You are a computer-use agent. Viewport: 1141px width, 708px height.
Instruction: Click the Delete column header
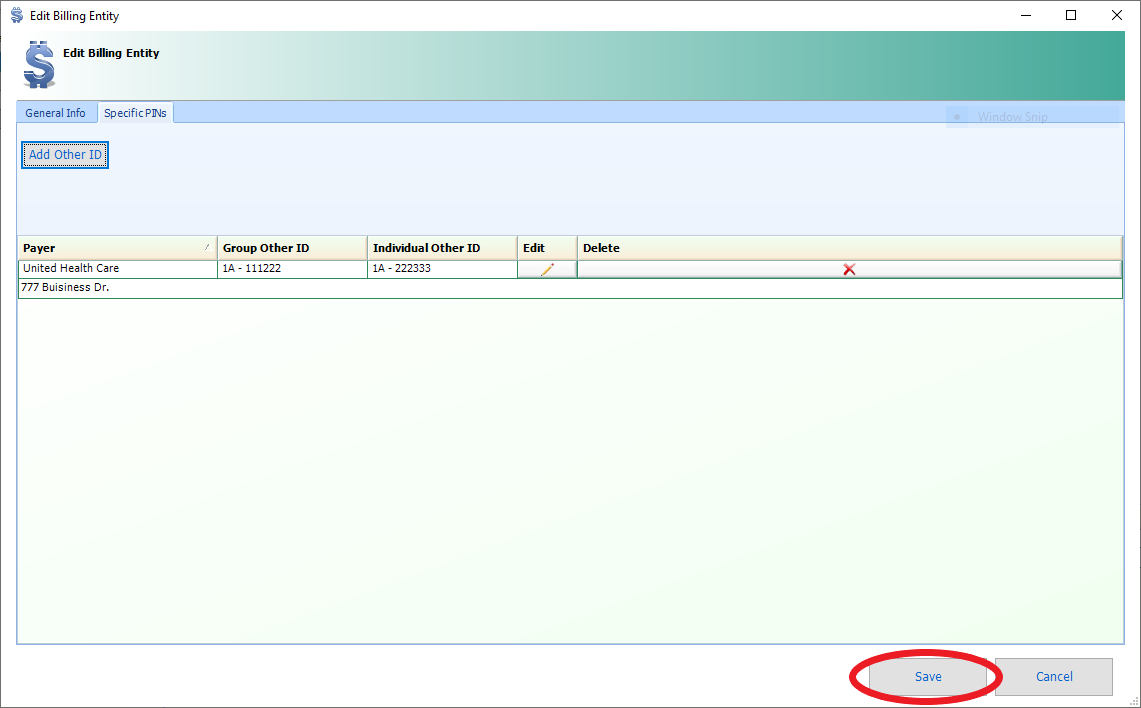849,248
